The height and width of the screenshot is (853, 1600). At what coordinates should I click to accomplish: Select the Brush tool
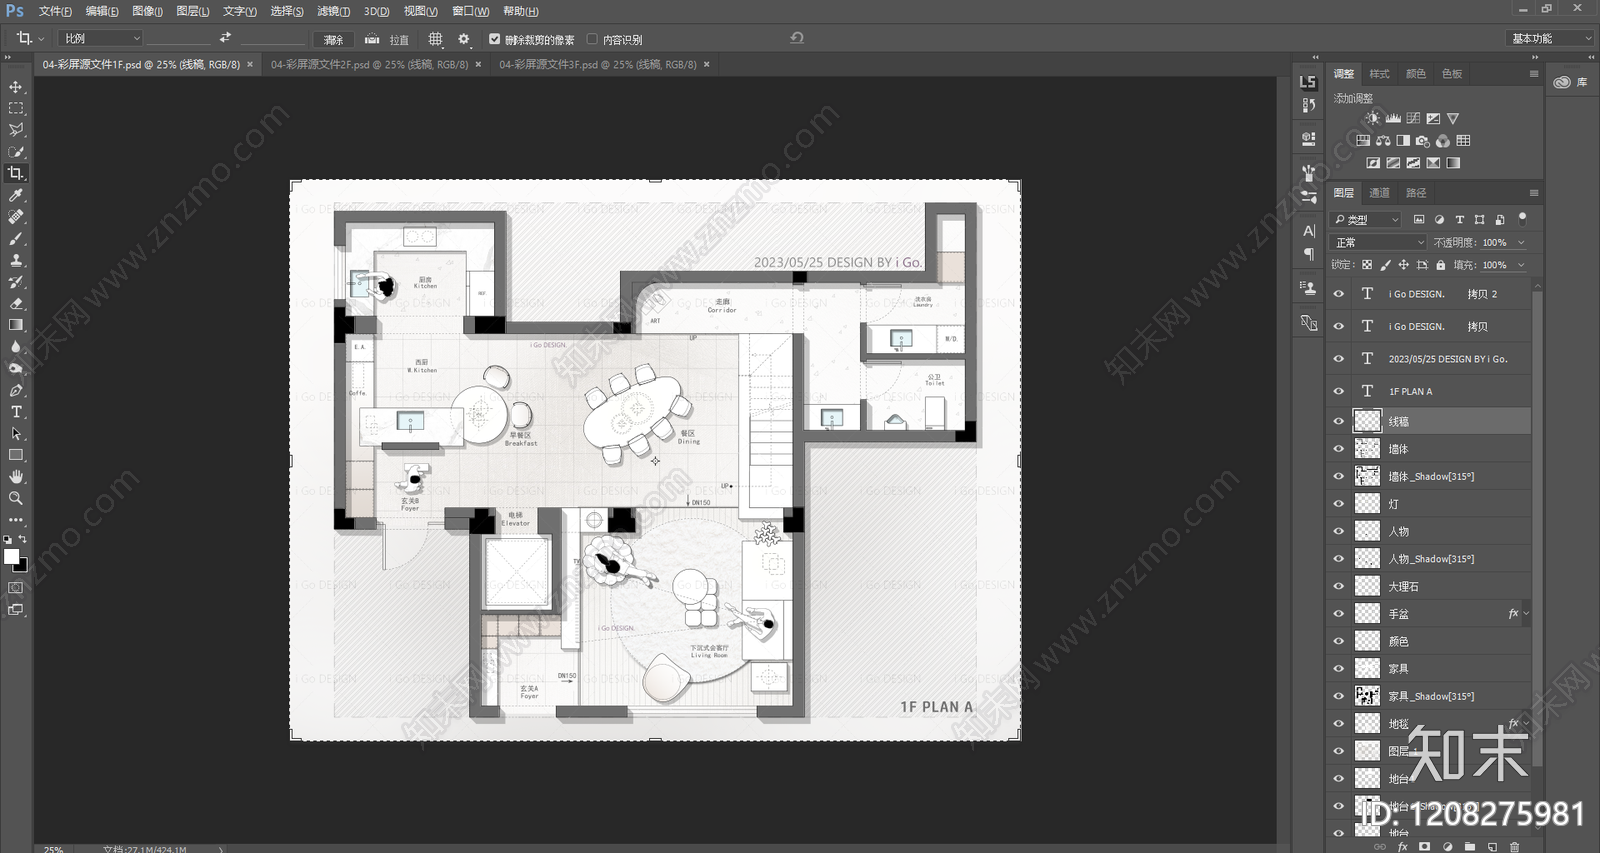pos(16,238)
